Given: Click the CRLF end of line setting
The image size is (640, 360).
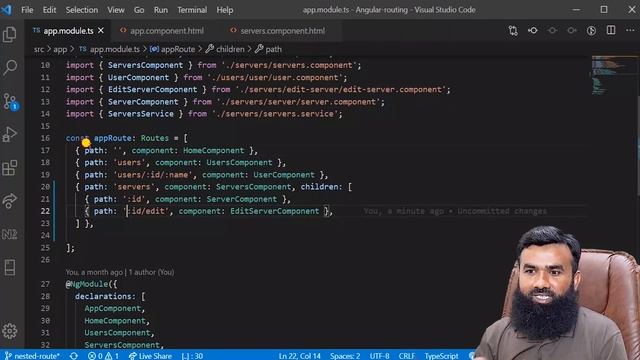Looking at the screenshot, I should click(407, 356).
